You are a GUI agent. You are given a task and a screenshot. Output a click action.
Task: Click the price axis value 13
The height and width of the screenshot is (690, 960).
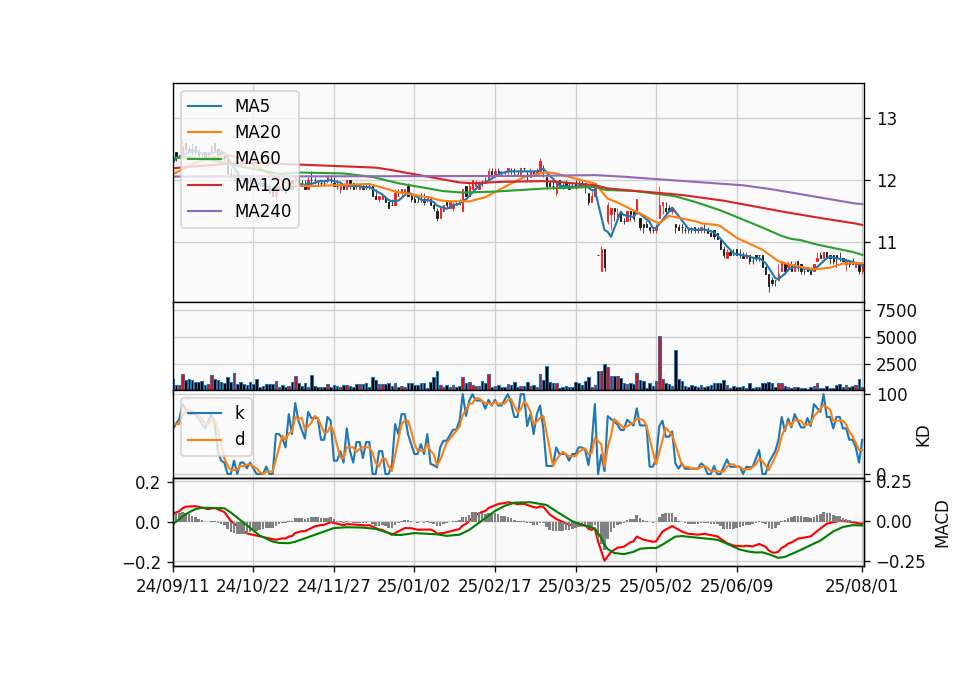pyautogui.click(x=887, y=119)
